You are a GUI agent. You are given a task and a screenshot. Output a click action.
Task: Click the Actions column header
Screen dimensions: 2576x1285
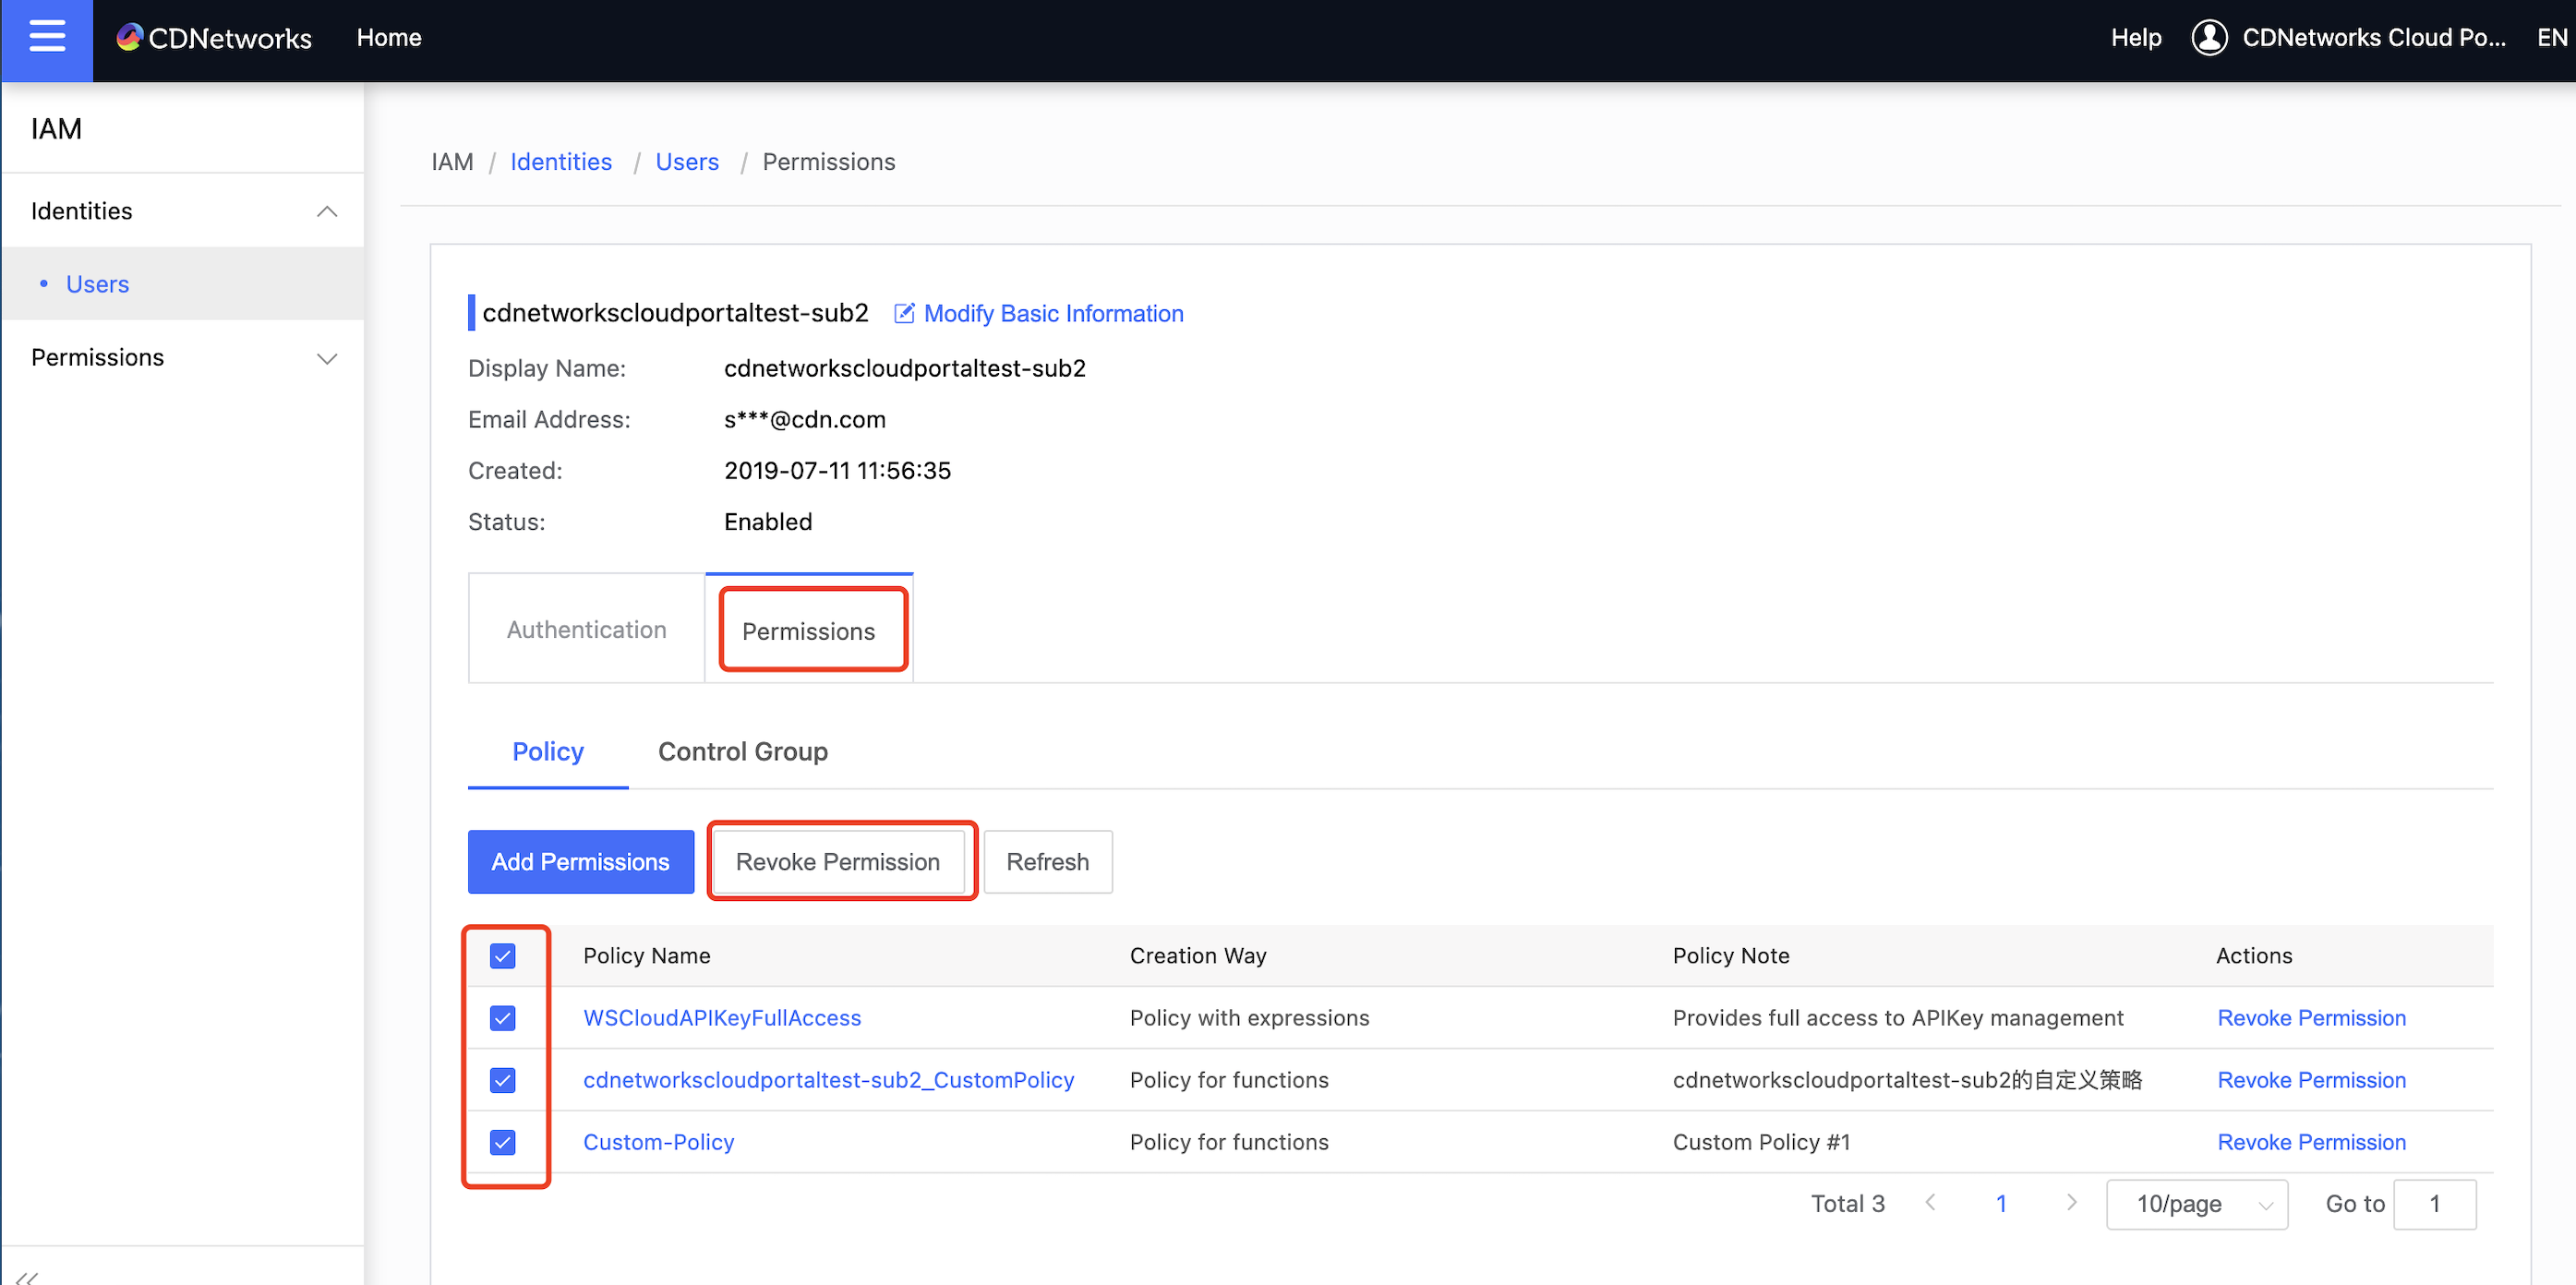tap(2254, 956)
